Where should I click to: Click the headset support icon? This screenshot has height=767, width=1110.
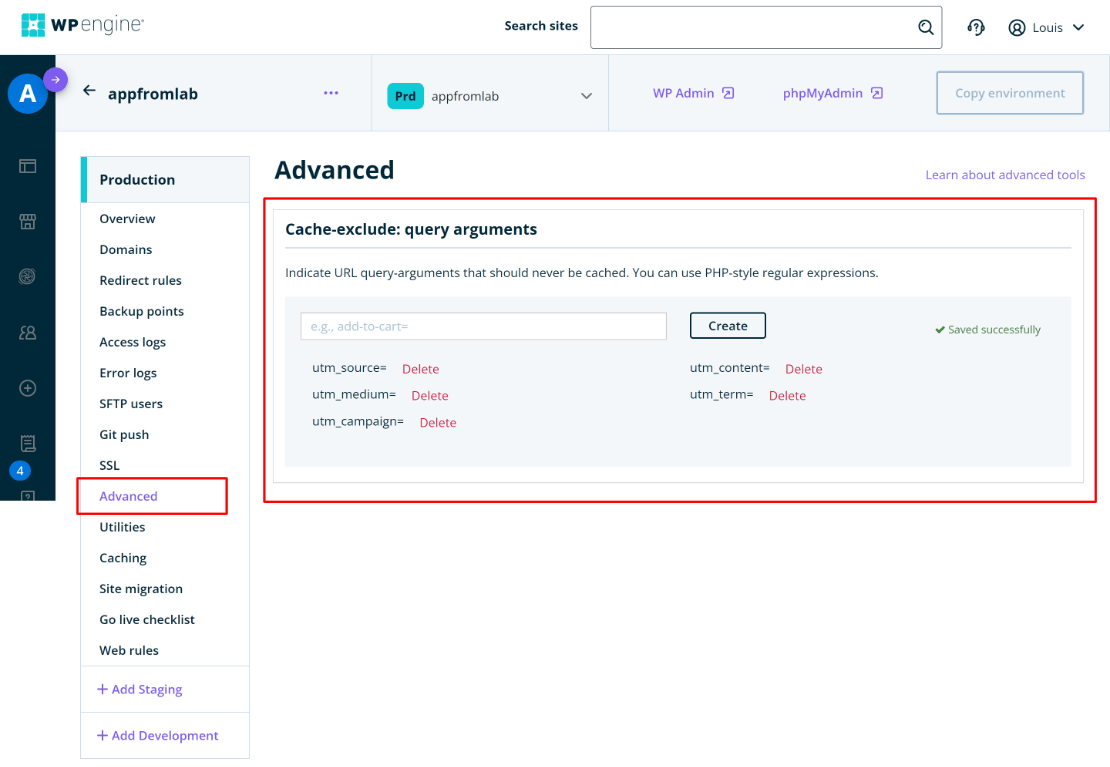pyautogui.click(x=975, y=27)
